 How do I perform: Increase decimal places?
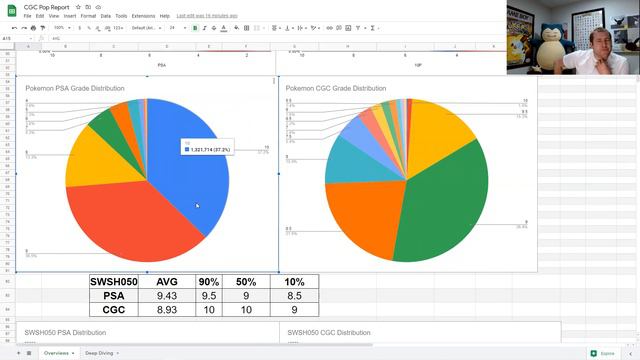tap(108, 28)
